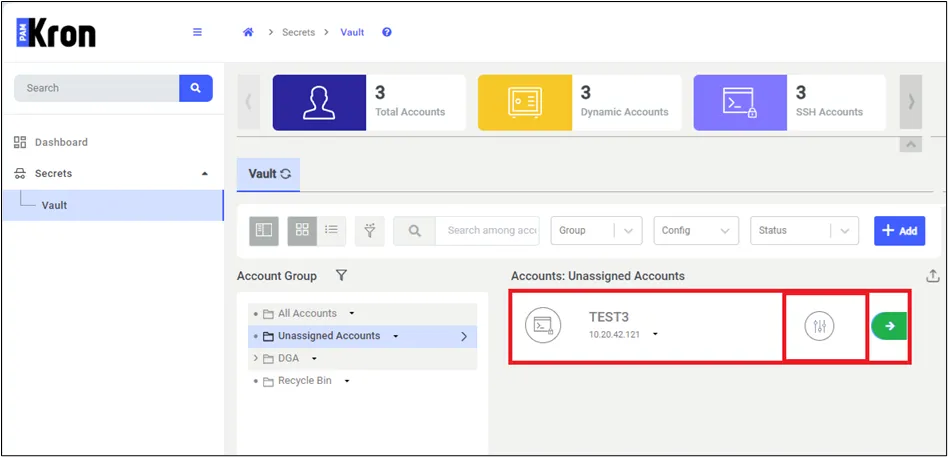Click chevron next to Unassigned Accounts

coord(464,337)
